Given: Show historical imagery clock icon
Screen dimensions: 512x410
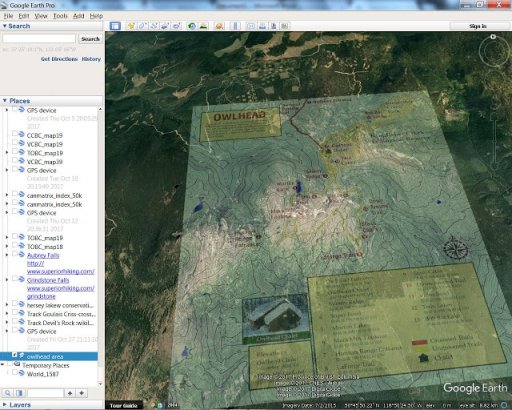Looking at the screenshot, I should click(x=192, y=26).
